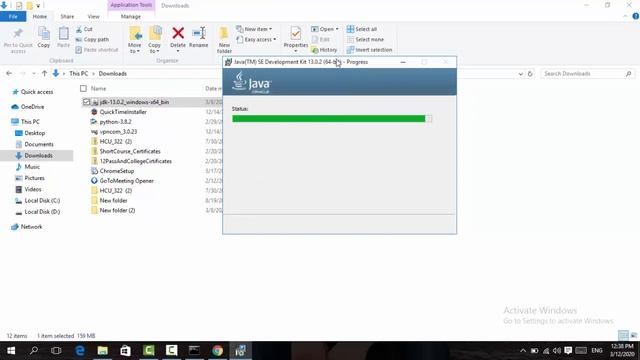Open recent locations dropdown
This screenshot has width=640, height=360.
[x=33, y=74]
